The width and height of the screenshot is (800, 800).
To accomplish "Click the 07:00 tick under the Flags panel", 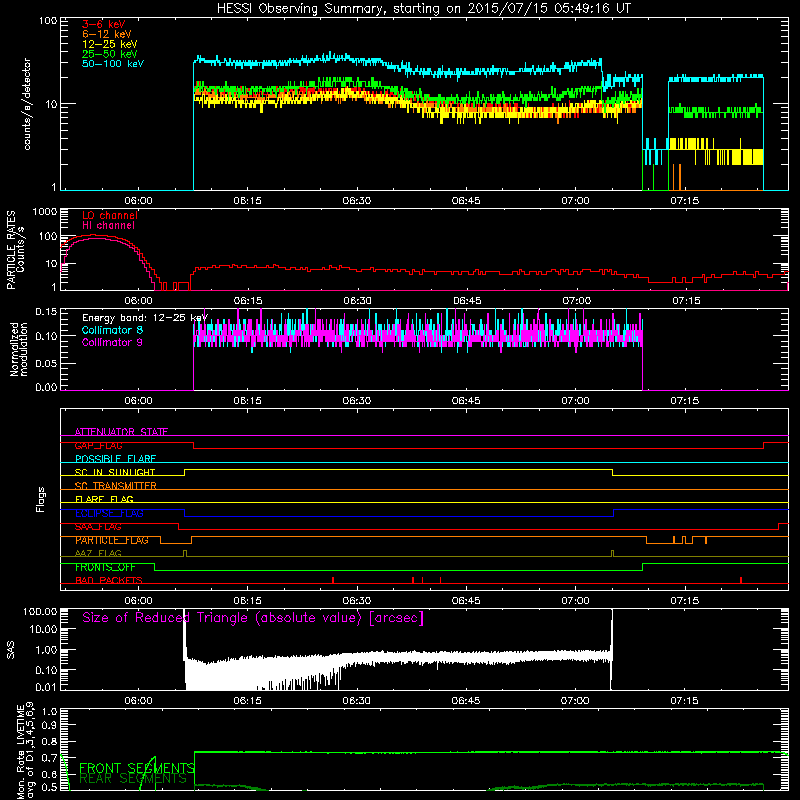I will coord(576,601).
